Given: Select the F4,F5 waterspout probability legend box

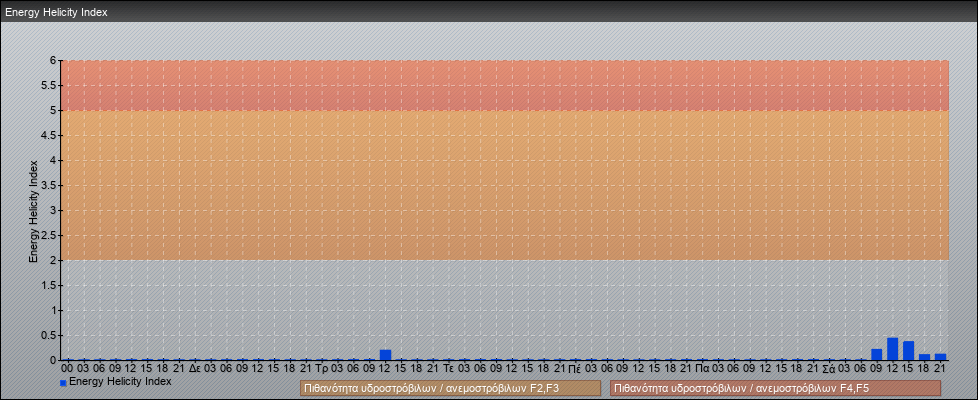Looking at the screenshot, I should coord(775,388).
